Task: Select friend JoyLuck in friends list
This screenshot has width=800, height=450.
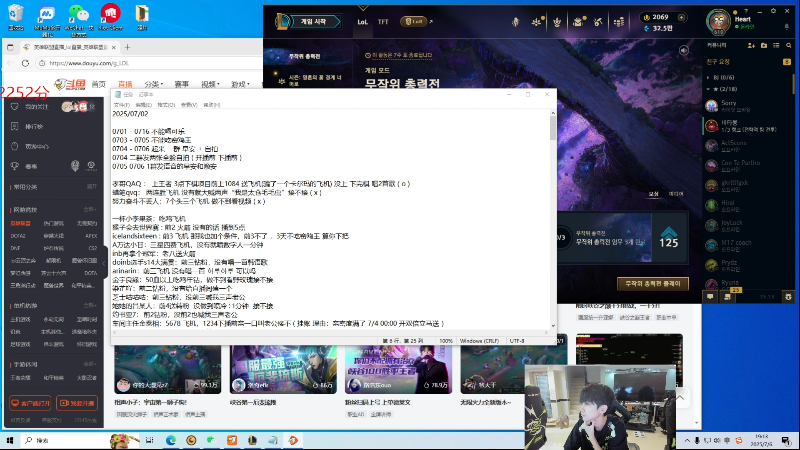Action: coord(747,226)
